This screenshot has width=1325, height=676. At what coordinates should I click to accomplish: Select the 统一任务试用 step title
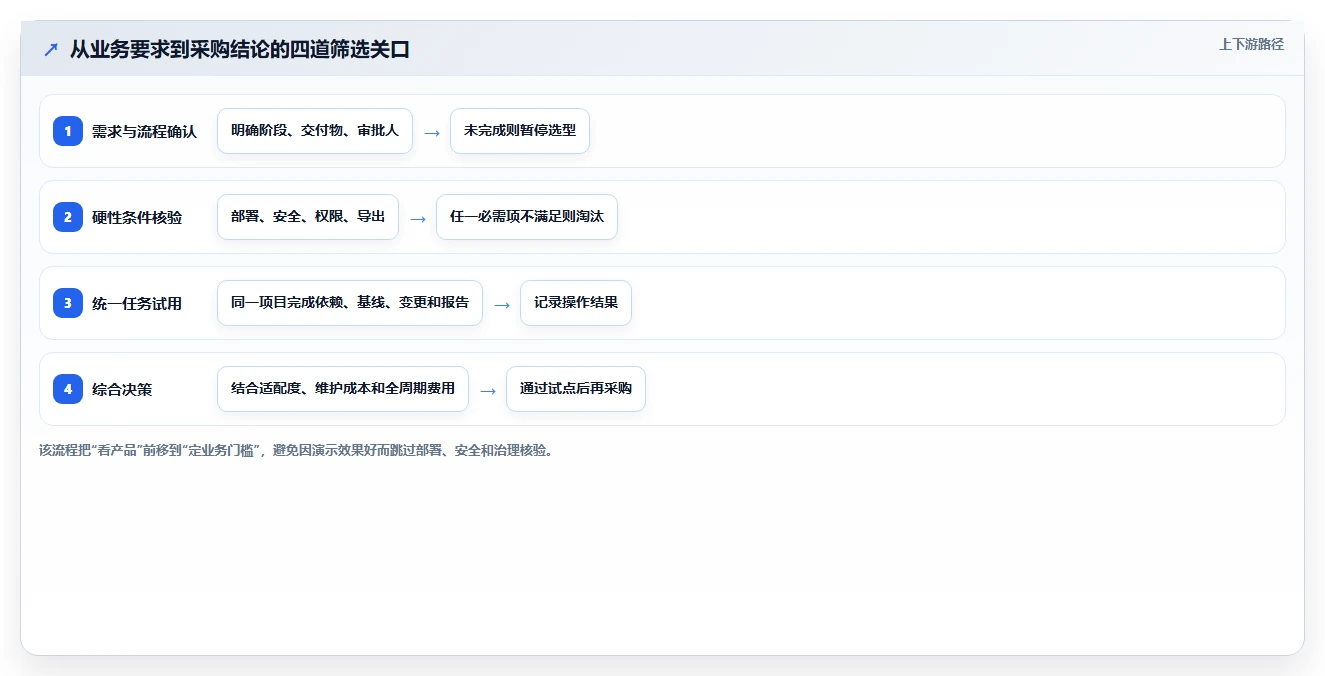point(137,303)
